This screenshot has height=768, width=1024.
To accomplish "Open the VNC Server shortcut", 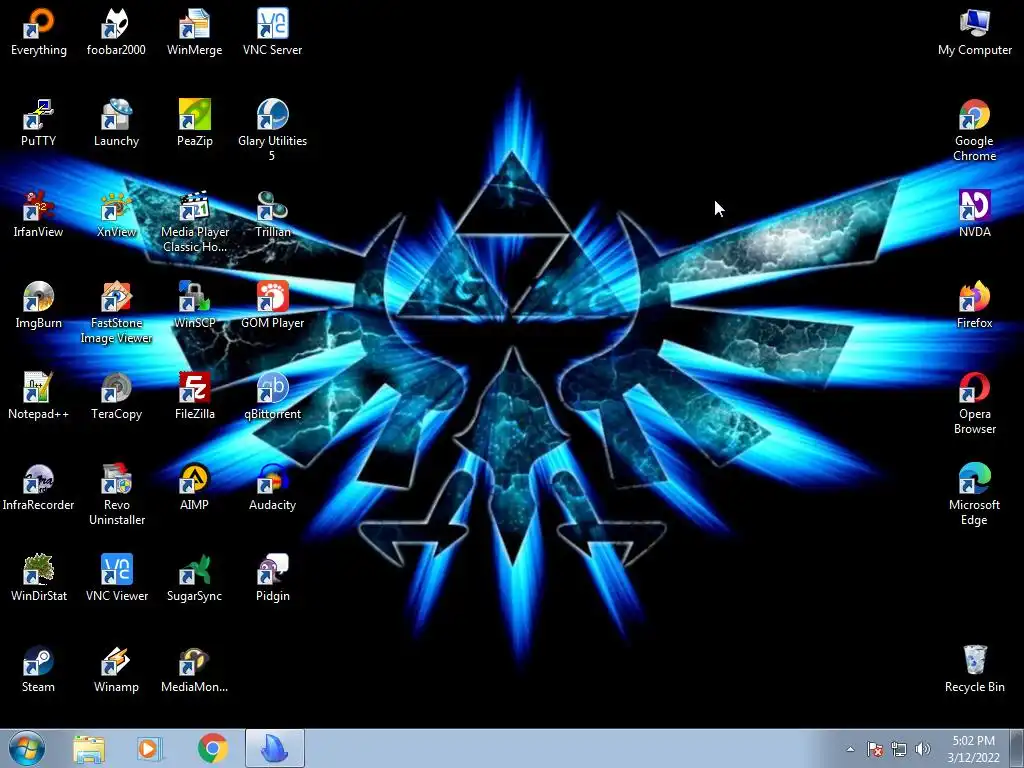I will [x=272, y=32].
